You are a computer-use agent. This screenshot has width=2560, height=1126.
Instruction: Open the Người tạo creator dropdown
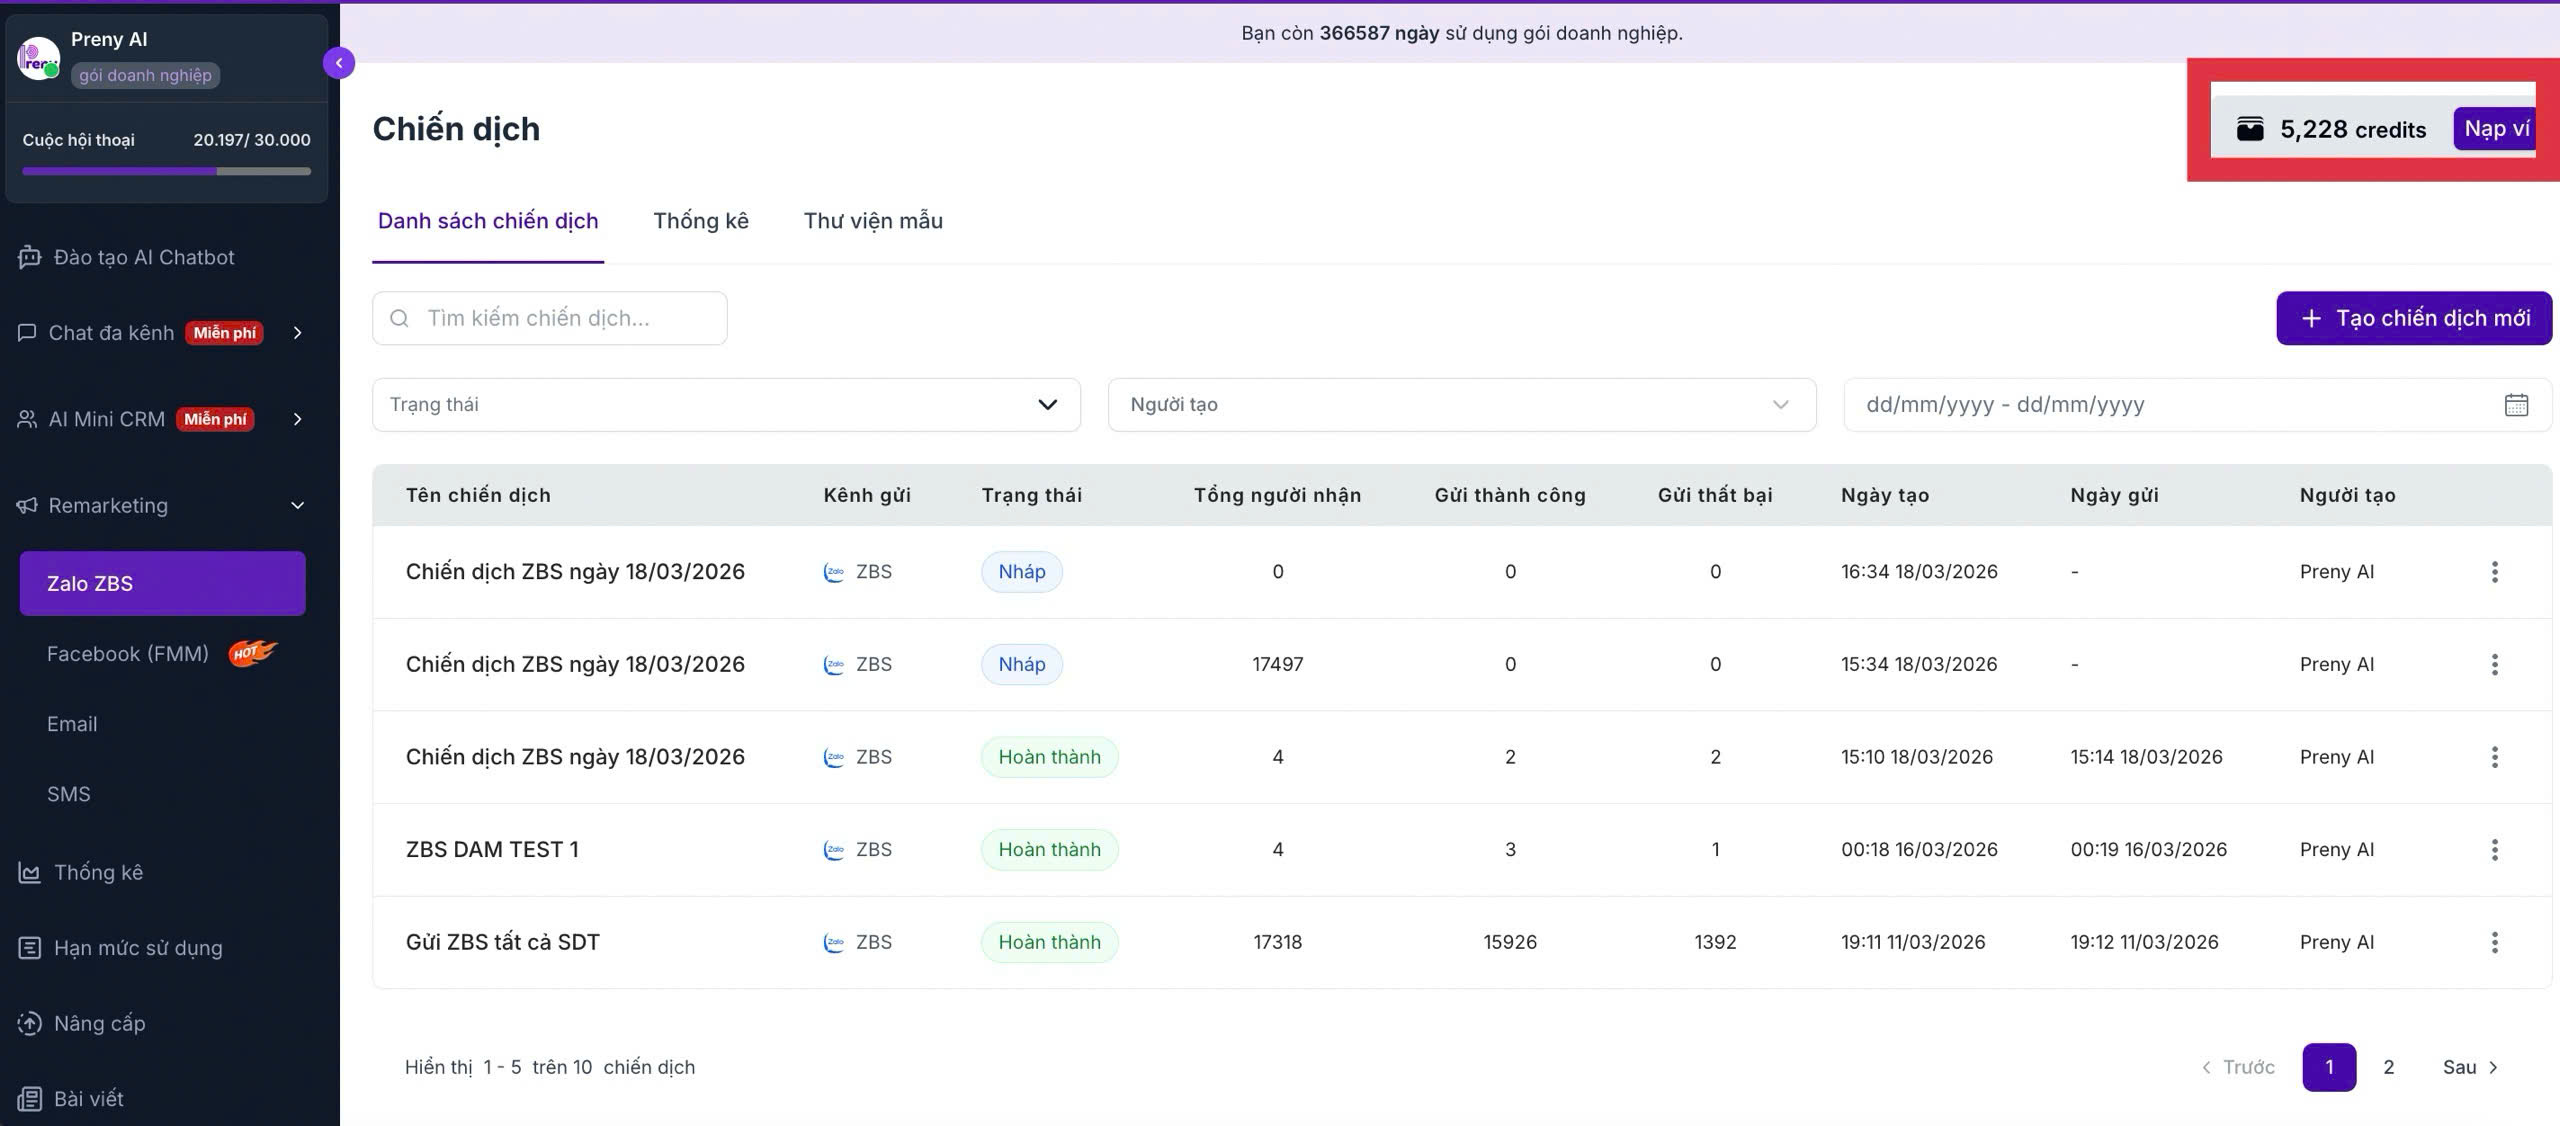1462,405
